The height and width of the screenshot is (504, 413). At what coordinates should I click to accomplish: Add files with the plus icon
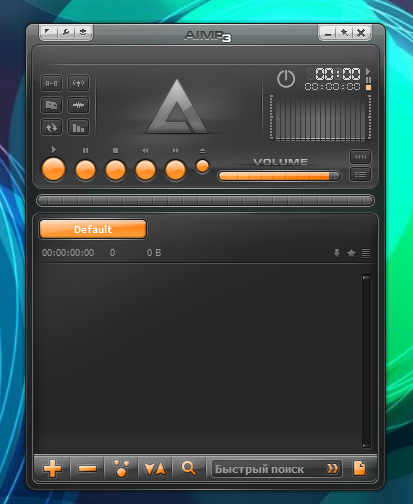coord(52,469)
